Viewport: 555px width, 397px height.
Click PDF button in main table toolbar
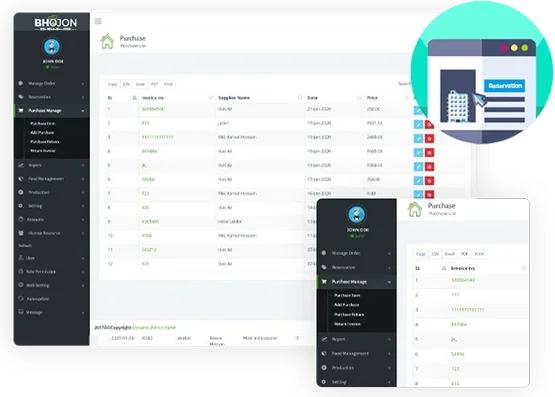[x=154, y=84]
